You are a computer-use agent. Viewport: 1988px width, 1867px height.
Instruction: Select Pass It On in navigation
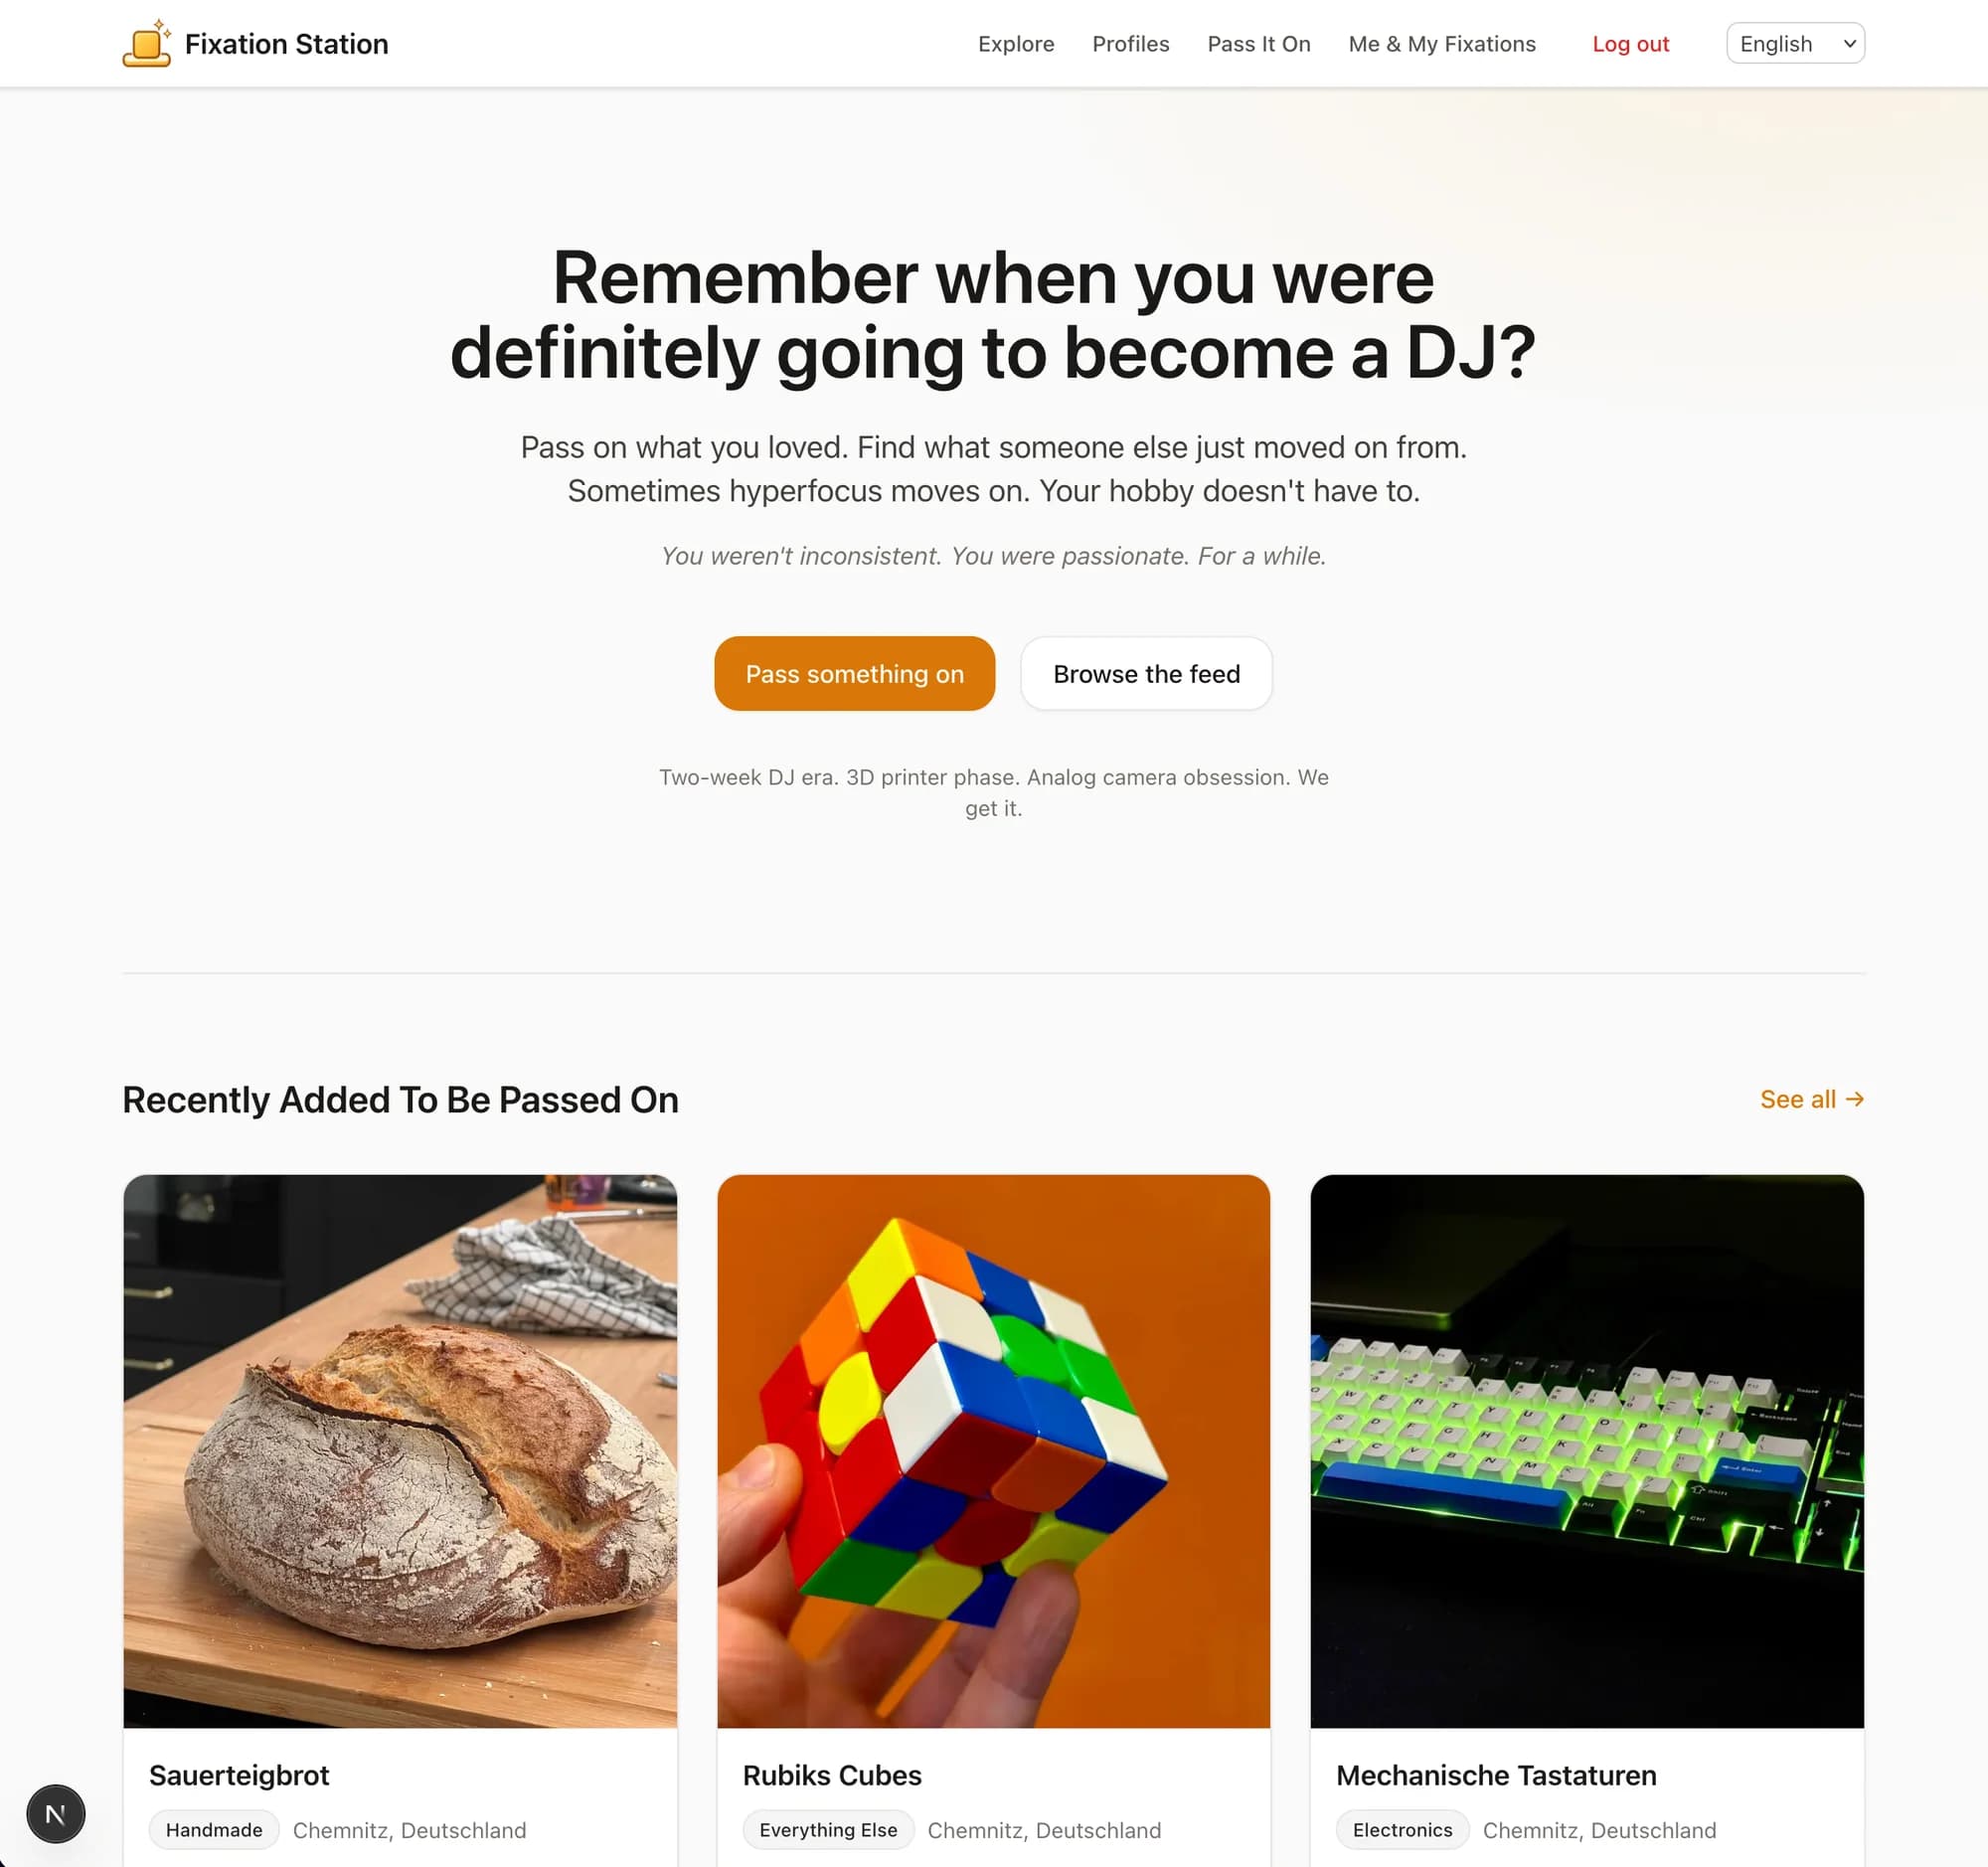point(1258,44)
